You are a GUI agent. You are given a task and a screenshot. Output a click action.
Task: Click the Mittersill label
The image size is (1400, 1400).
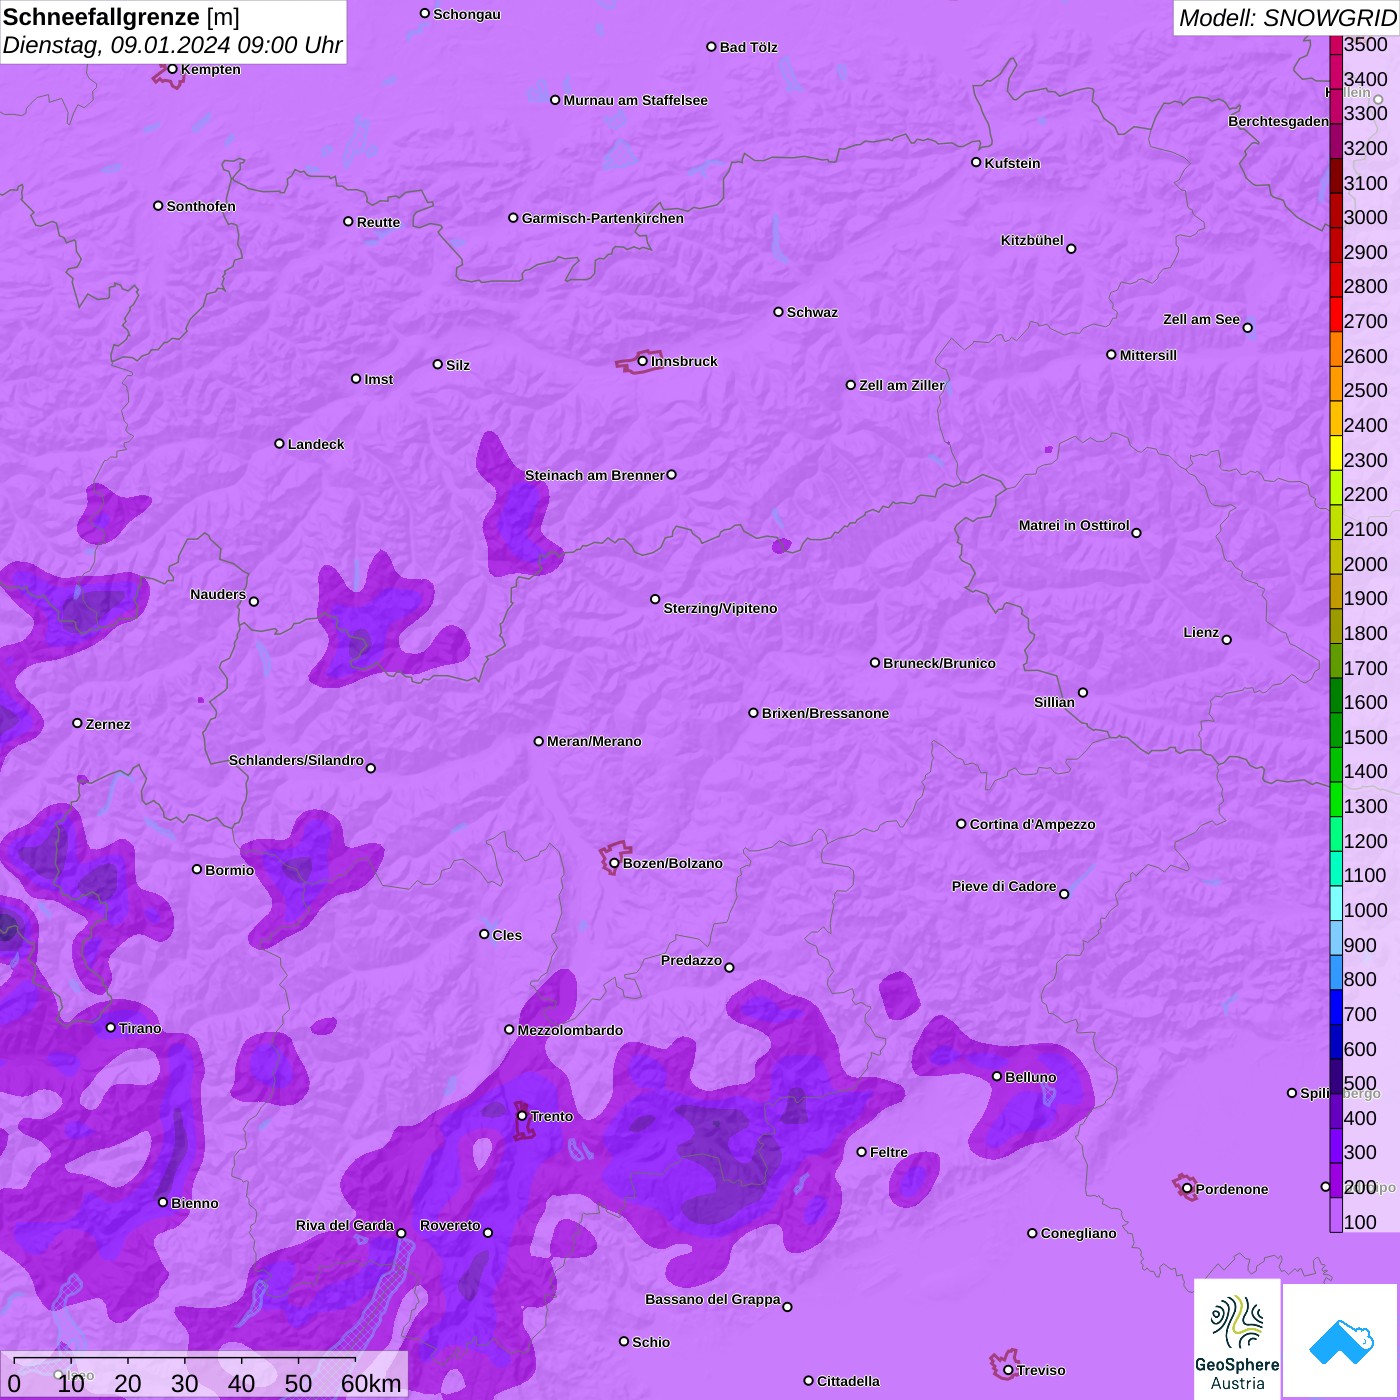[1148, 355]
